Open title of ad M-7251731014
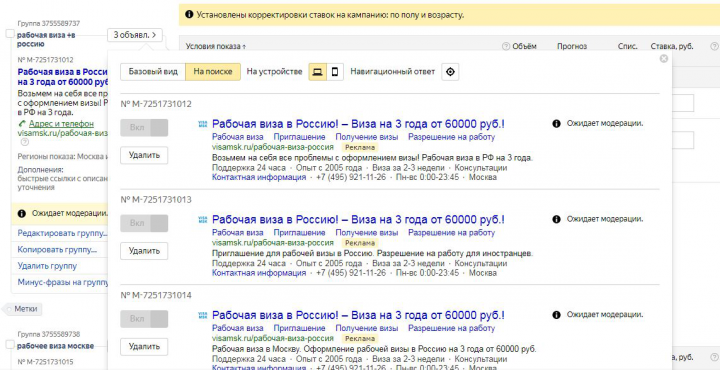 (x=358, y=315)
